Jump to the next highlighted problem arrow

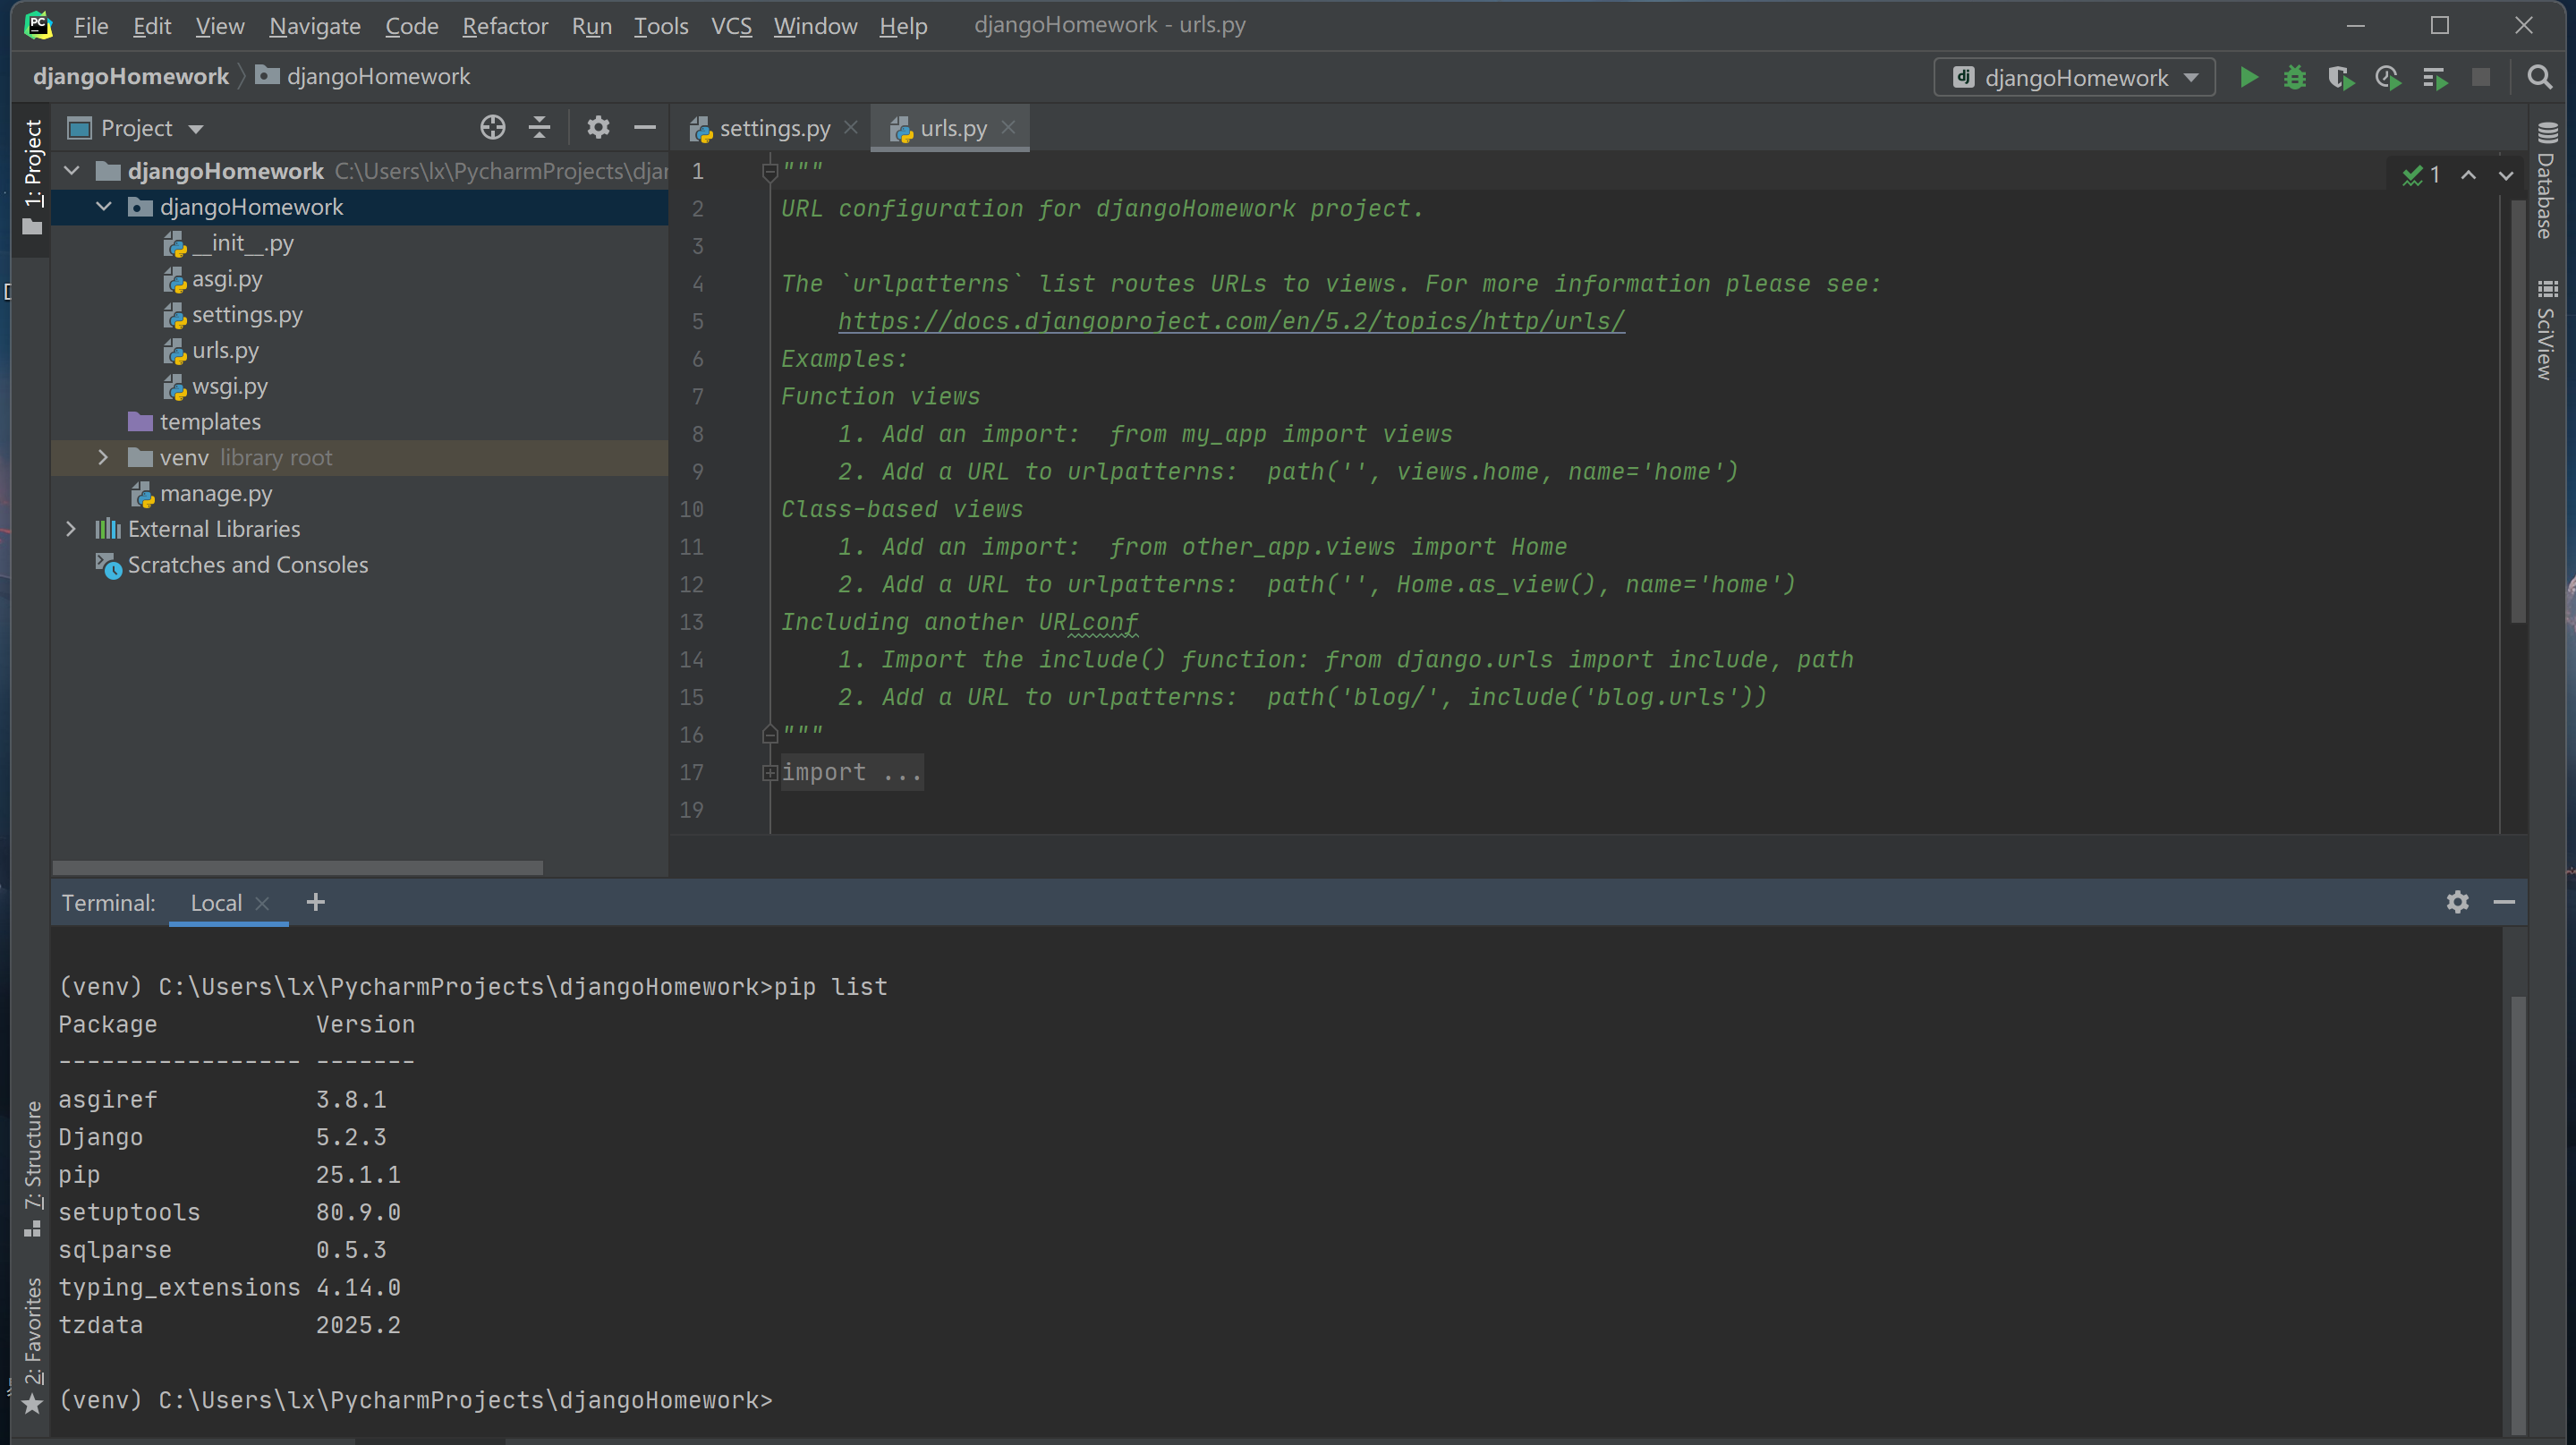(2506, 175)
